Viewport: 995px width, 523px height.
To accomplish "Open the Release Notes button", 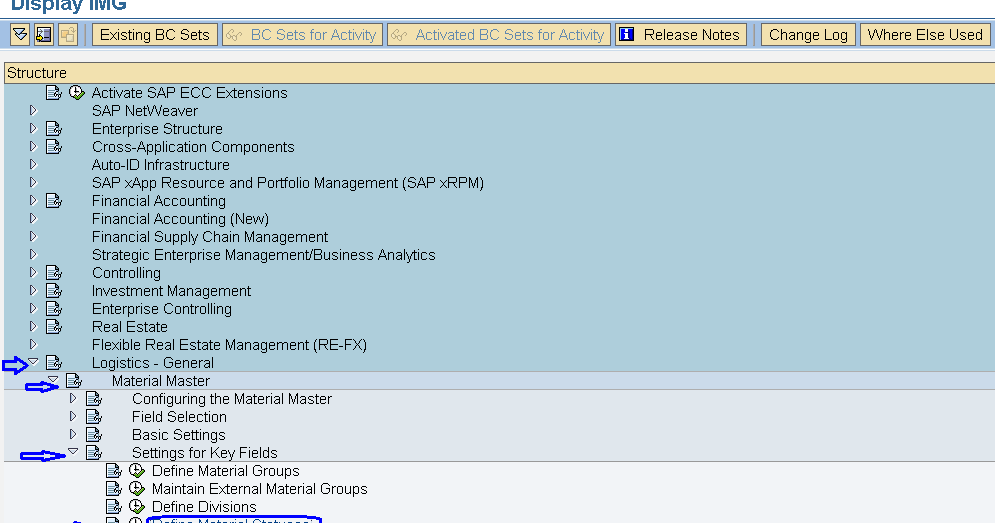I will tap(681, 34).
